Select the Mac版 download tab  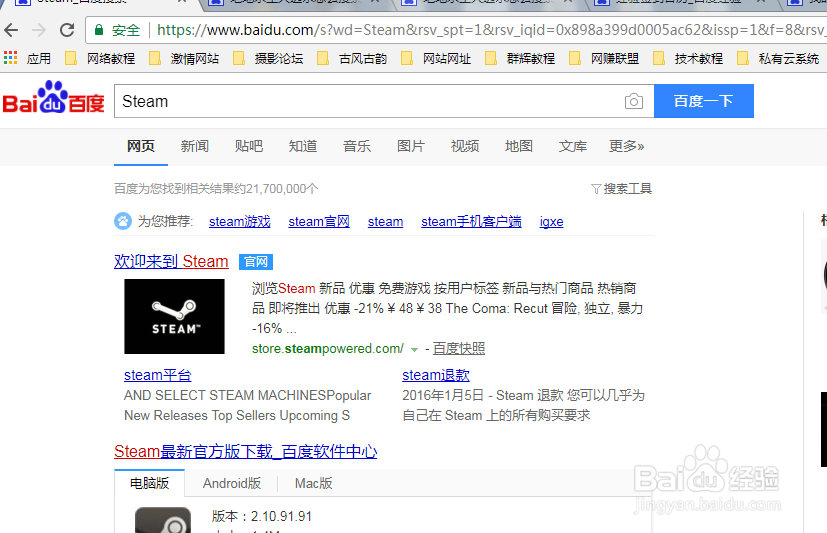[x=314, y=483]
